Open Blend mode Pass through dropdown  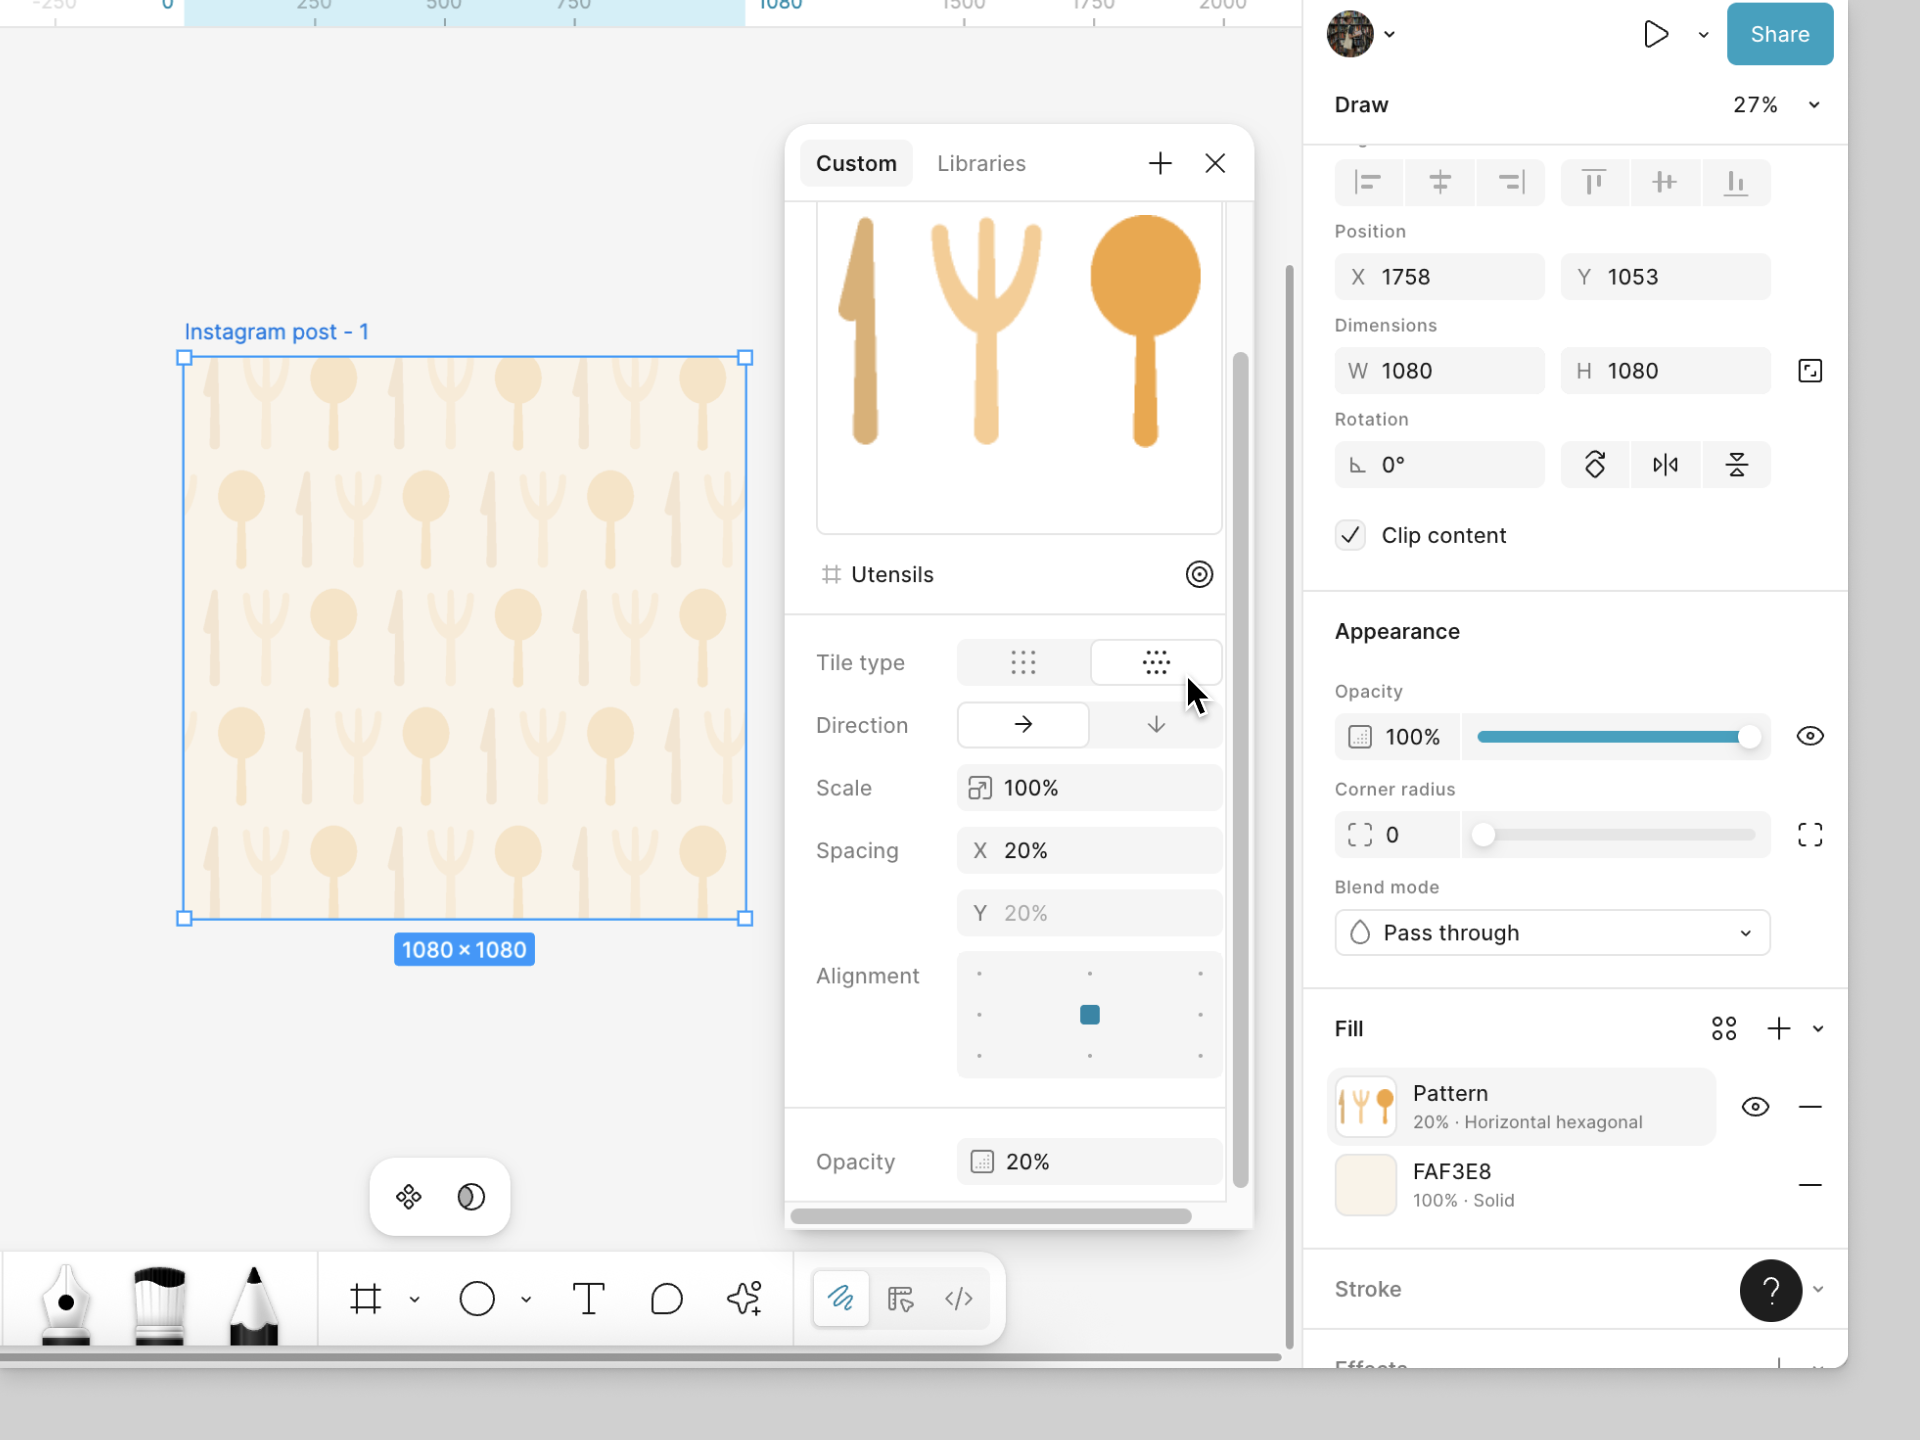coord(1552,933)
